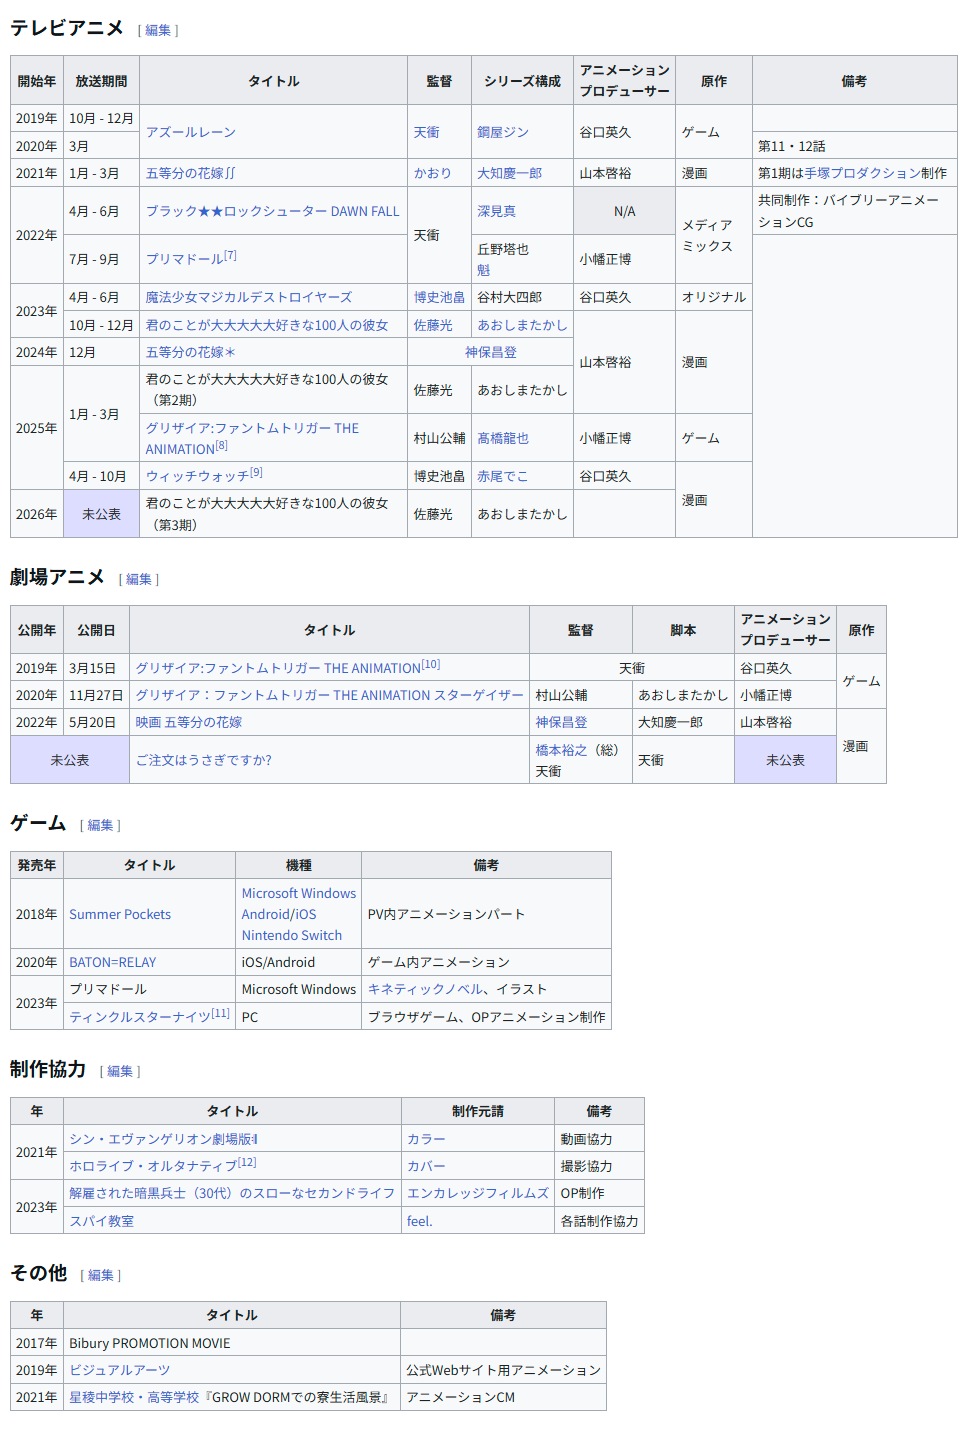967x1432 pixels.
Task: Open シン・エヴァンゲリオン劇場版 link
Action: [163, 1139]
